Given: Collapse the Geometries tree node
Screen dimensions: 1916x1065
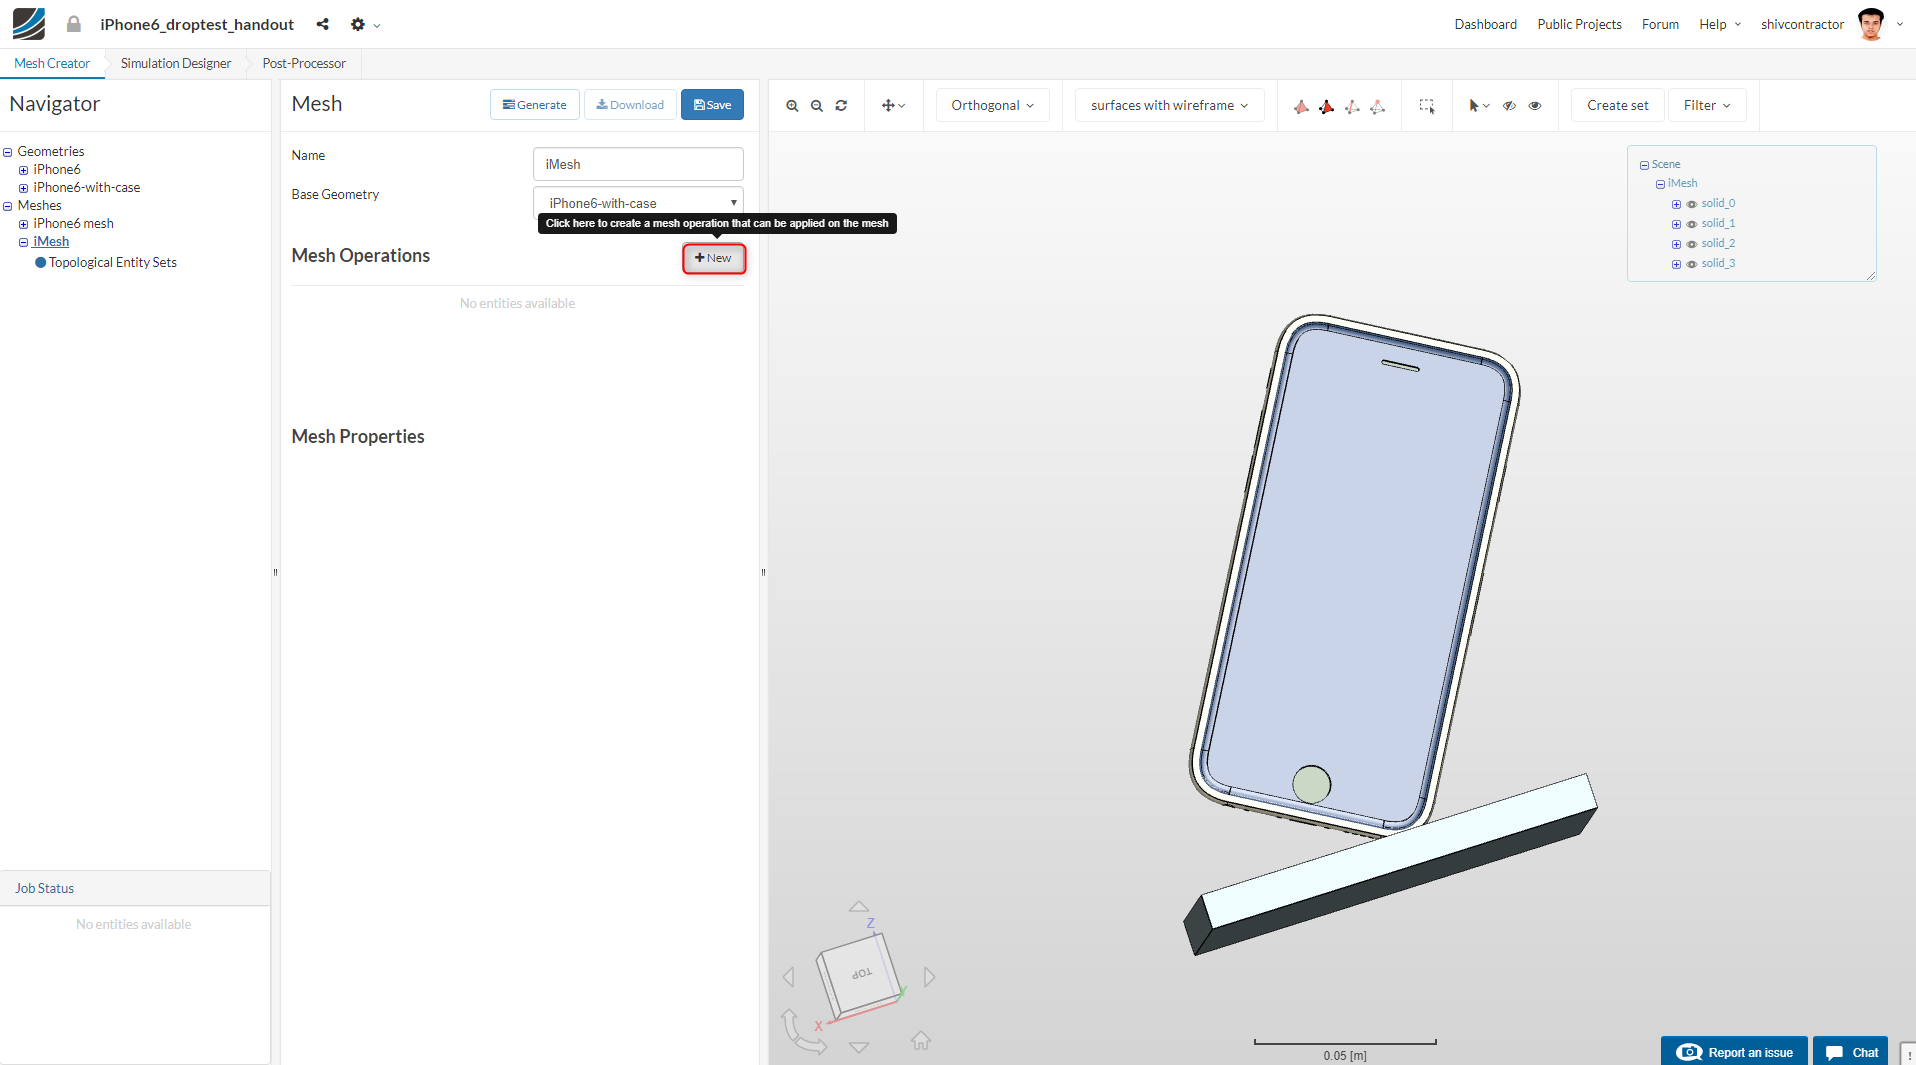Looking at the screenshot, I should click(8, 152).
